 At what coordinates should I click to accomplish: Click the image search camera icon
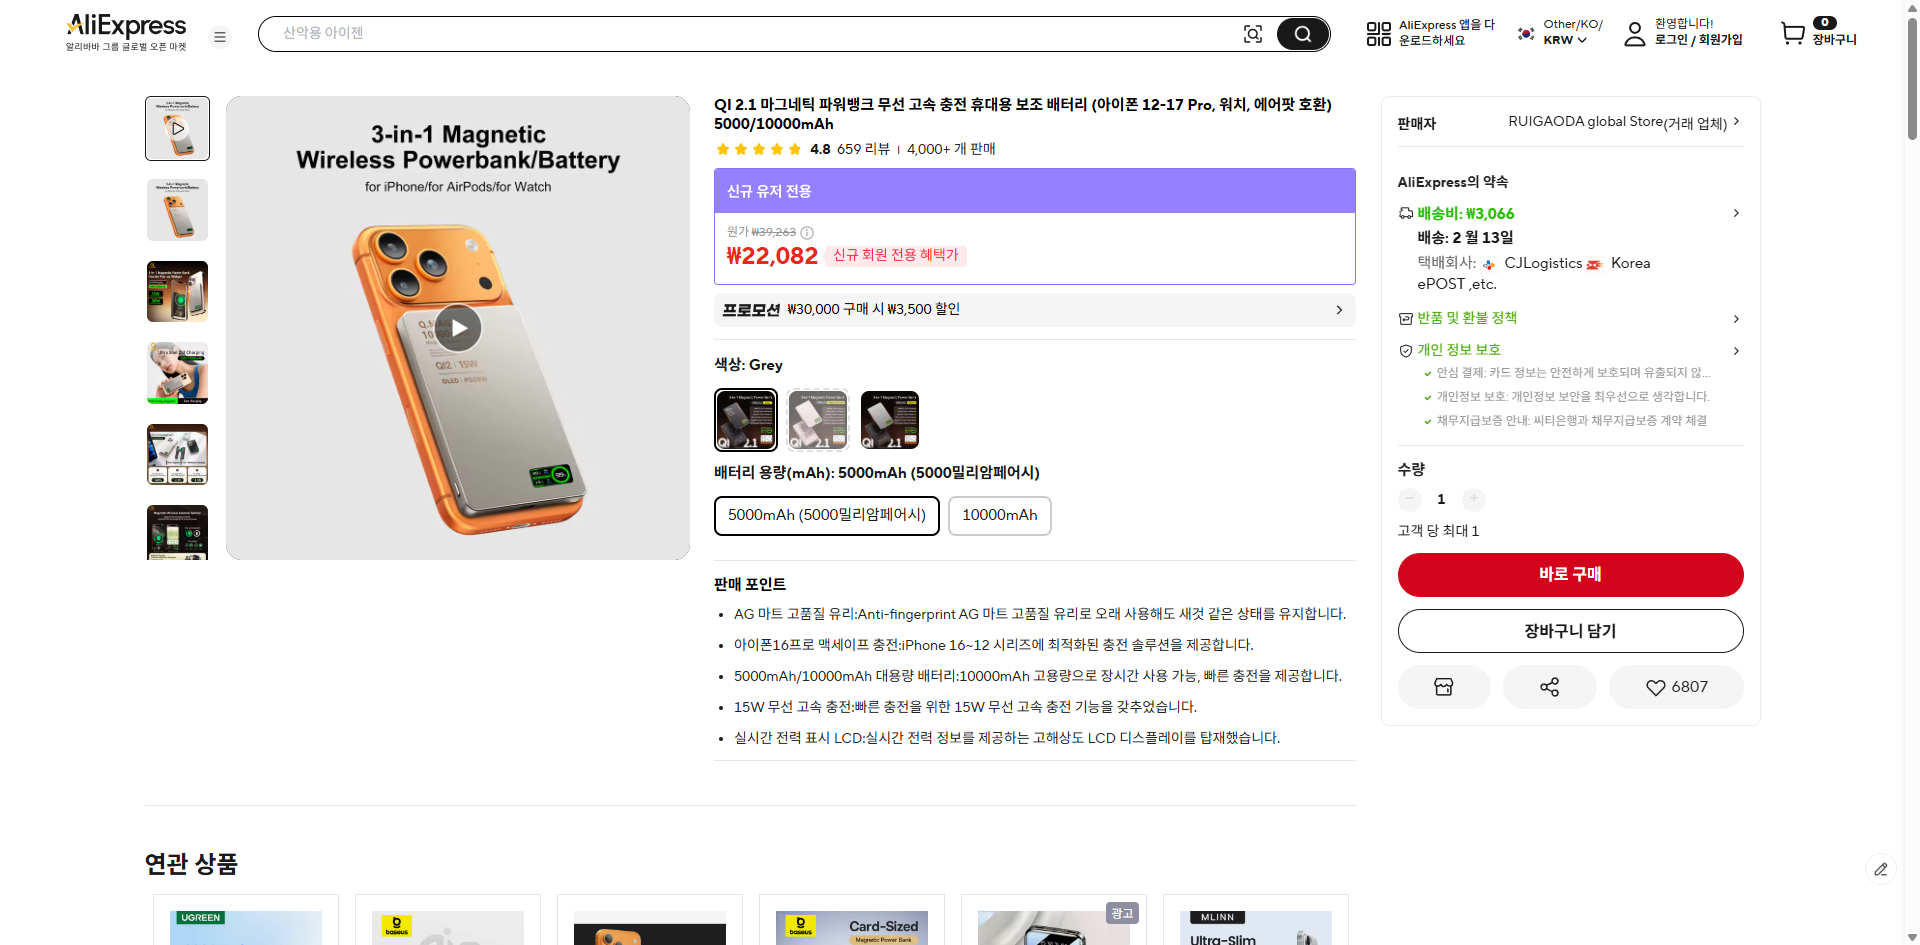(1253, 33)
